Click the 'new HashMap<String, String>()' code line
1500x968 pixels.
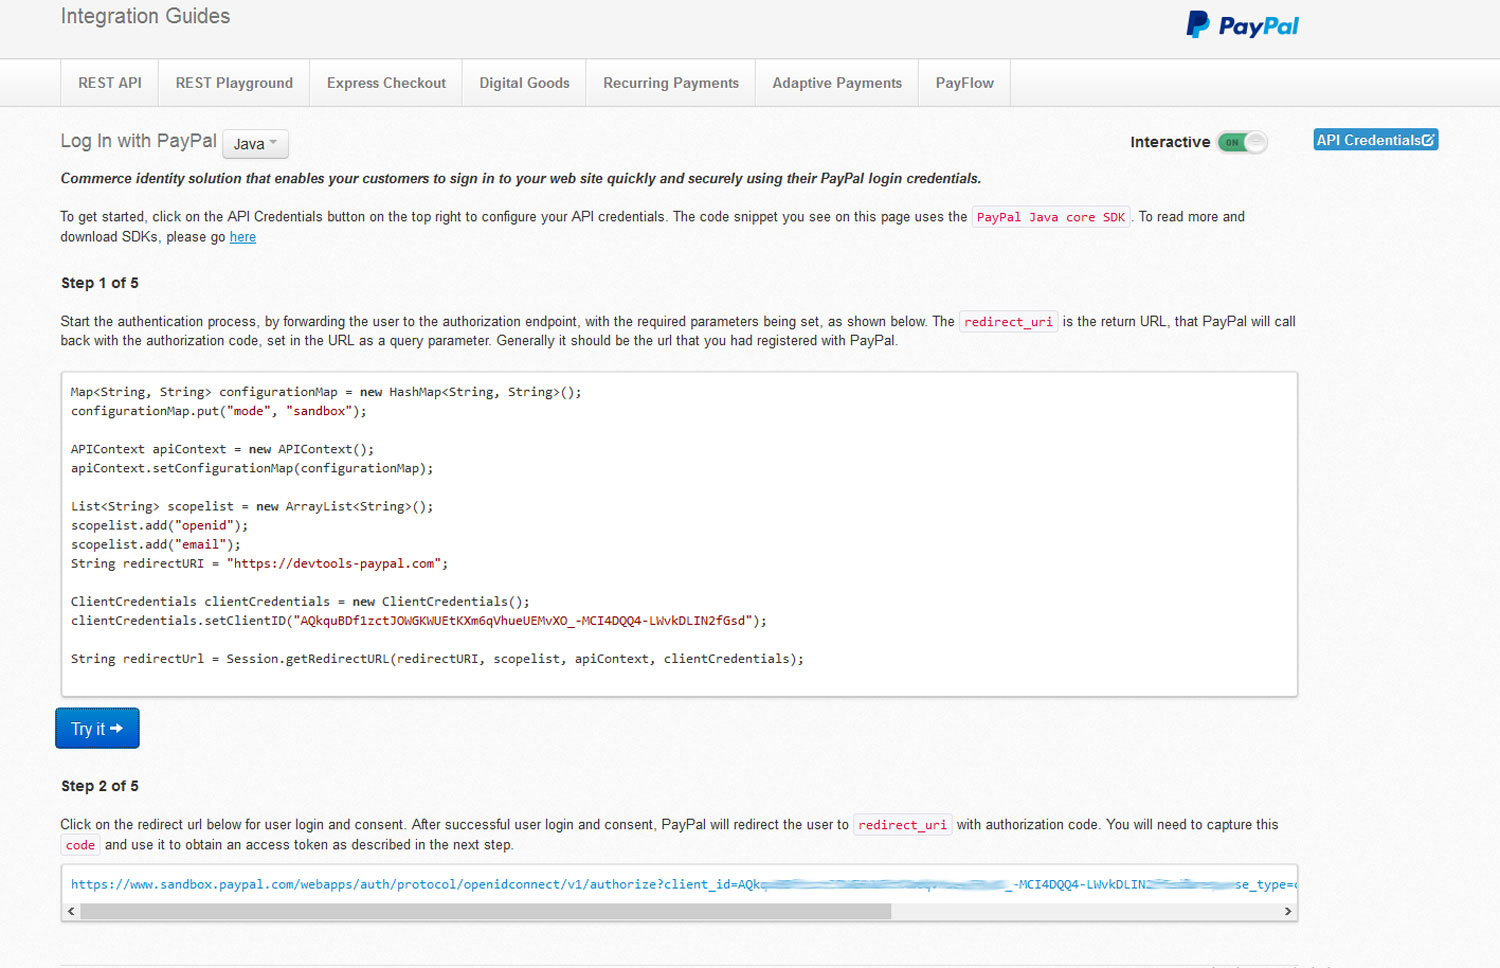[326, 392]
